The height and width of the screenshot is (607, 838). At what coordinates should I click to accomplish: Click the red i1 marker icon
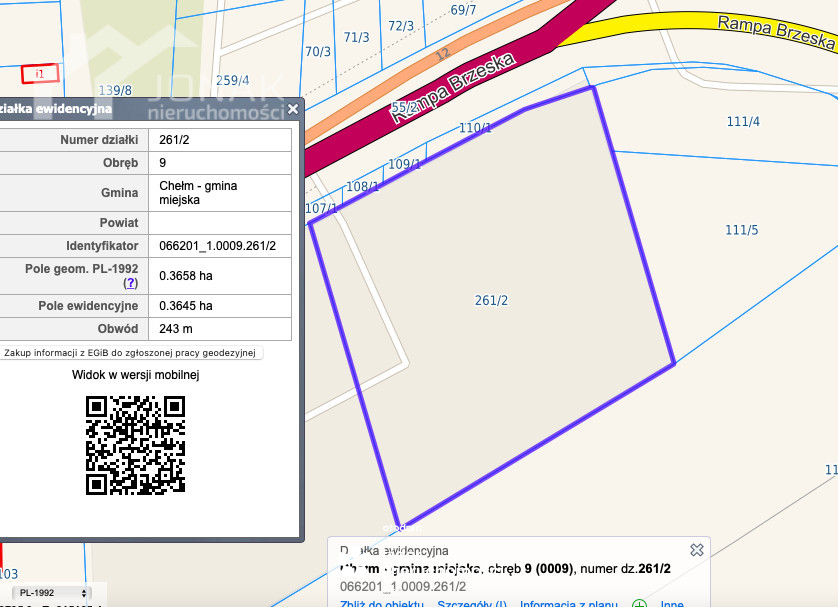point(40,73)
